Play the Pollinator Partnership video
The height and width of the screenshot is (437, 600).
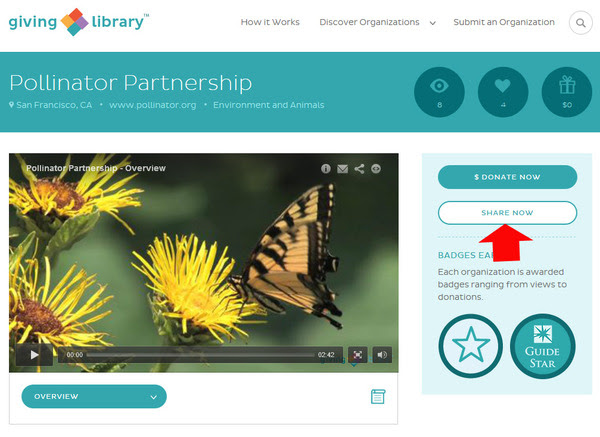pos(34,355)
